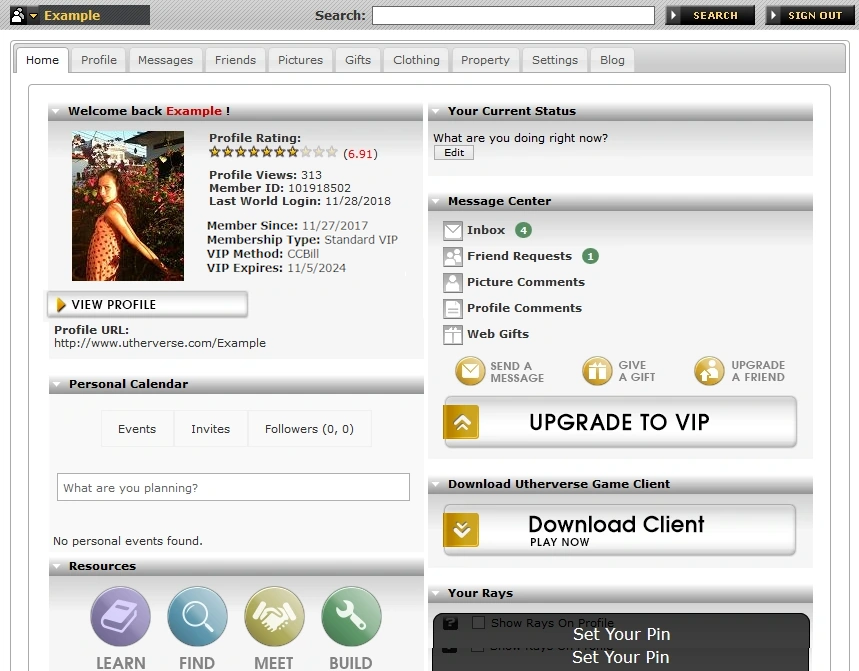
Task: Click the Web Gifts box icon
Action: [453, 335]
